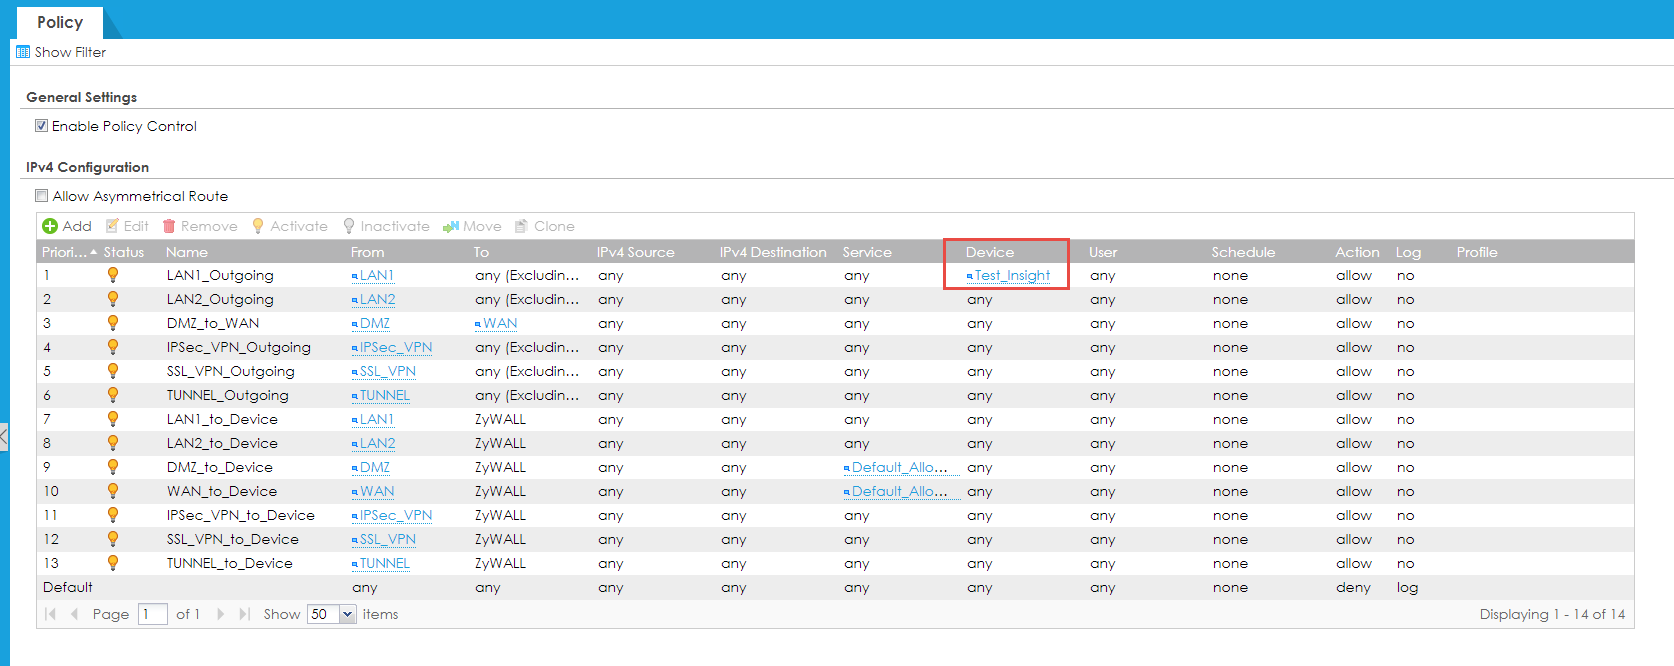Click the Clone rule icon
1674x666 pixels.
(521, 226)
